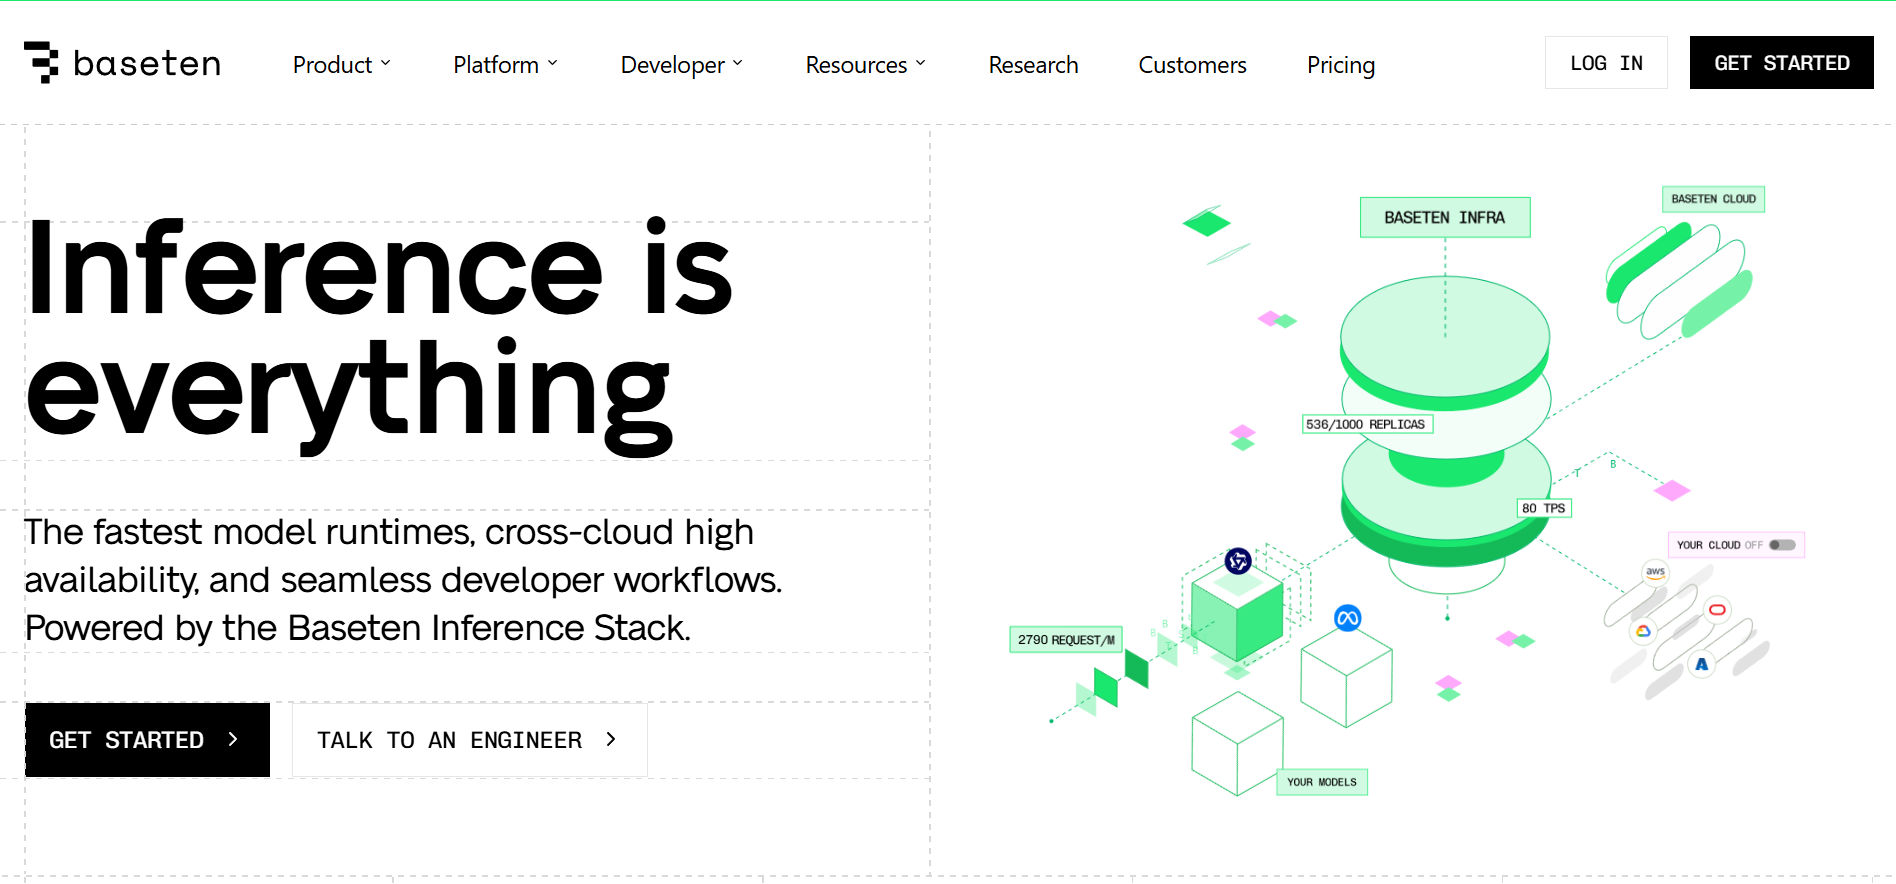Image resolution: width=1896 pixels, height=884 pixels.
Task: Open the Customers page
Action: coord(1192,65)
